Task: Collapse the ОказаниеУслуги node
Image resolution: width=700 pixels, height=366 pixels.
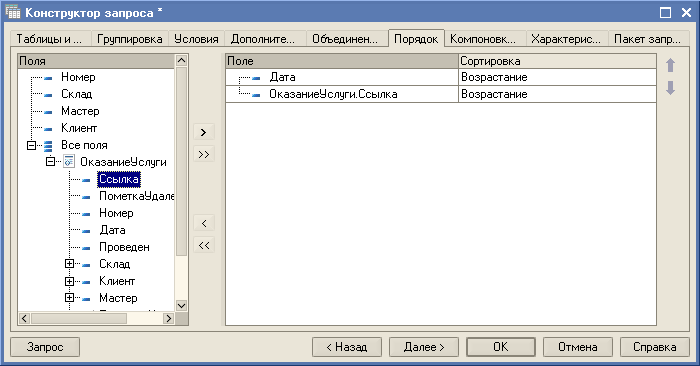Action: [x=50, y=161]
